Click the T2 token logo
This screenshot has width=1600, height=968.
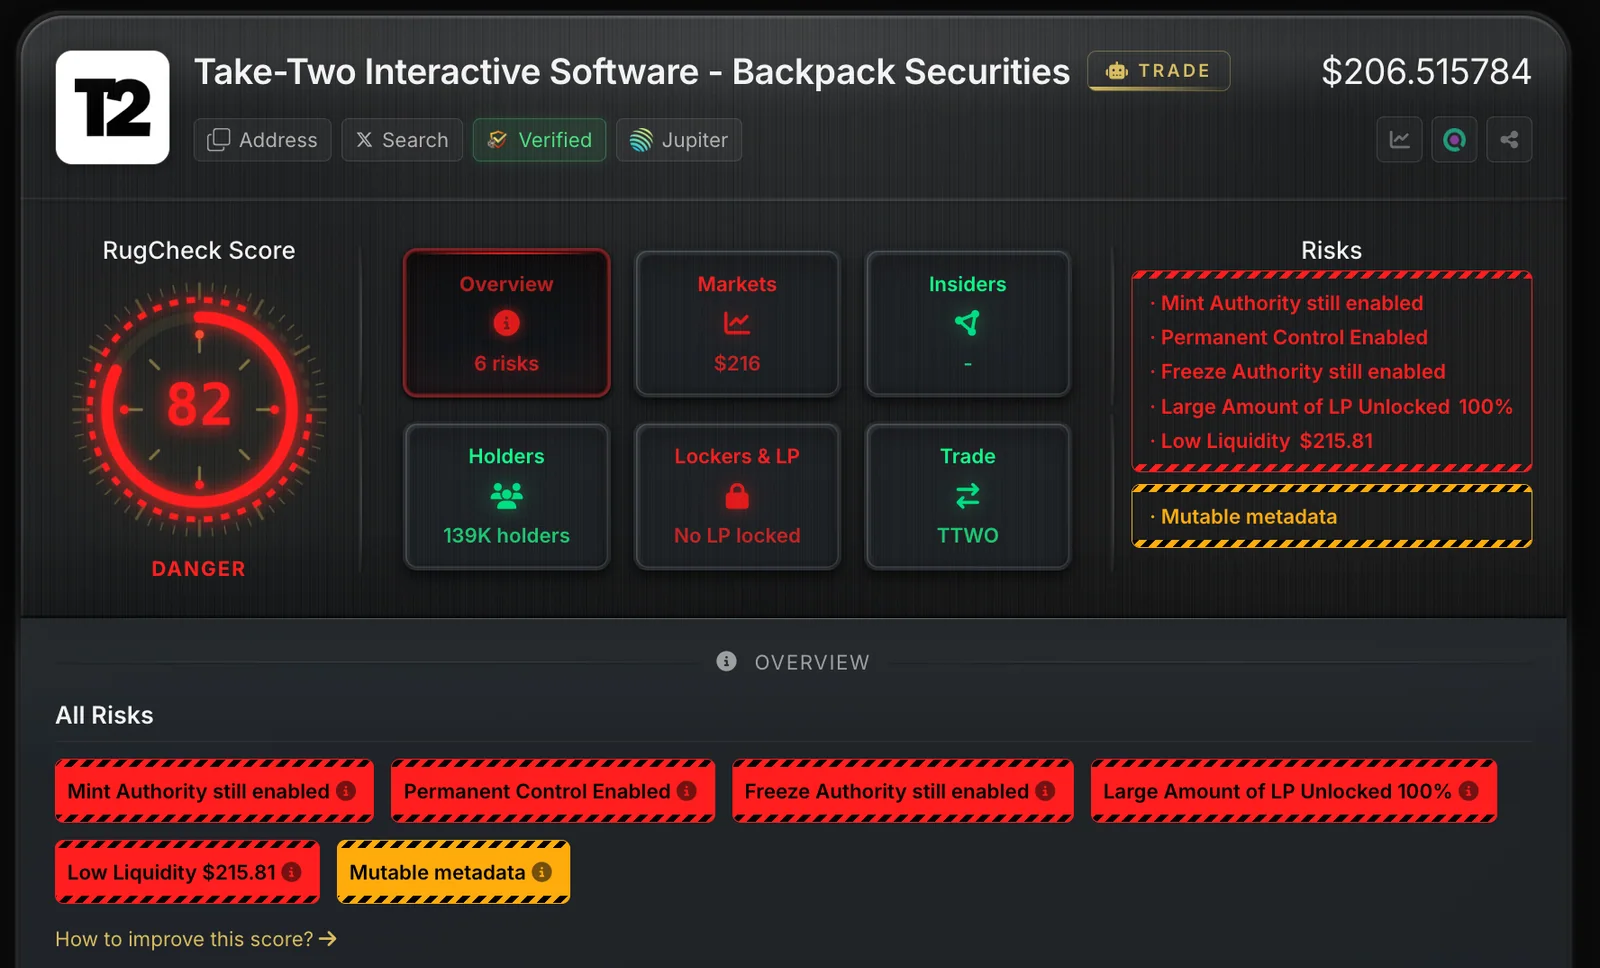coord(112,107)
